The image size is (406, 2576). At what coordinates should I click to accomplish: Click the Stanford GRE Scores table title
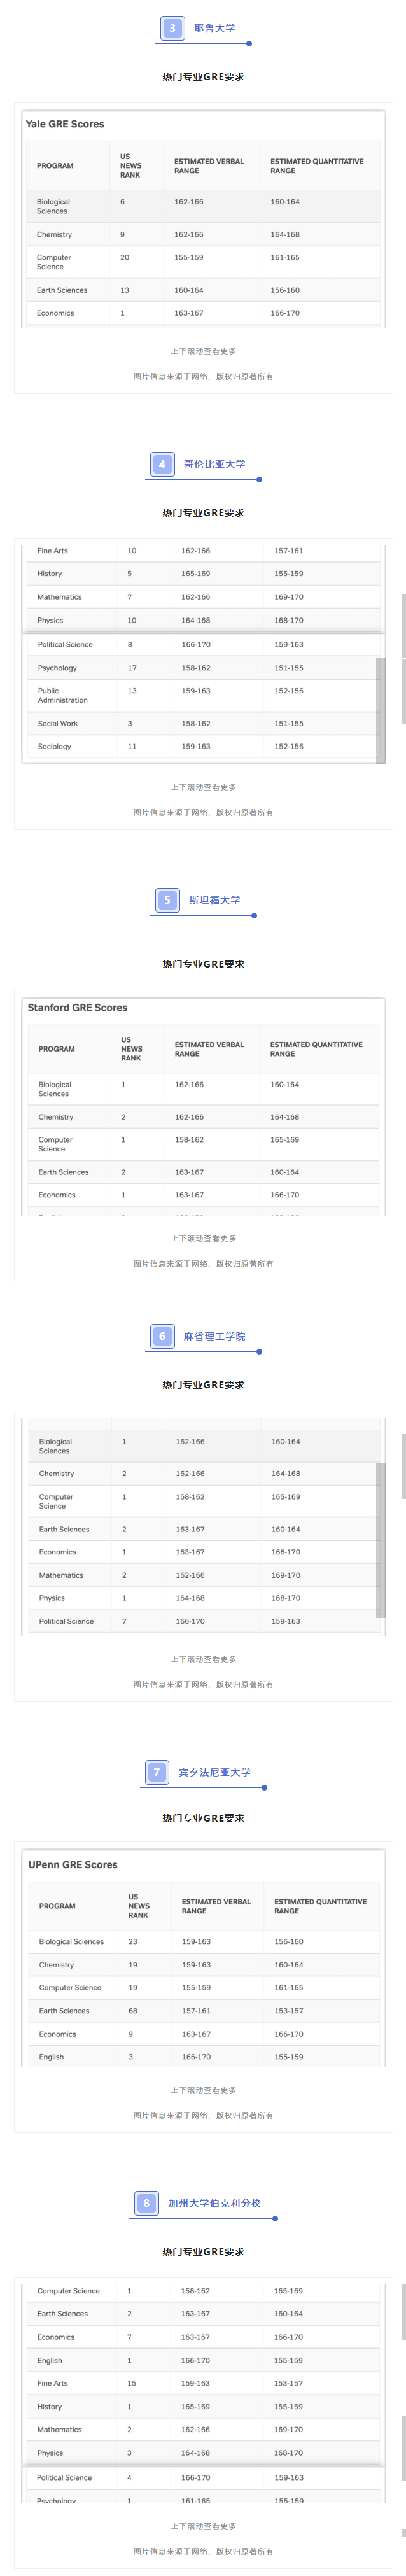click(77, 1007)
